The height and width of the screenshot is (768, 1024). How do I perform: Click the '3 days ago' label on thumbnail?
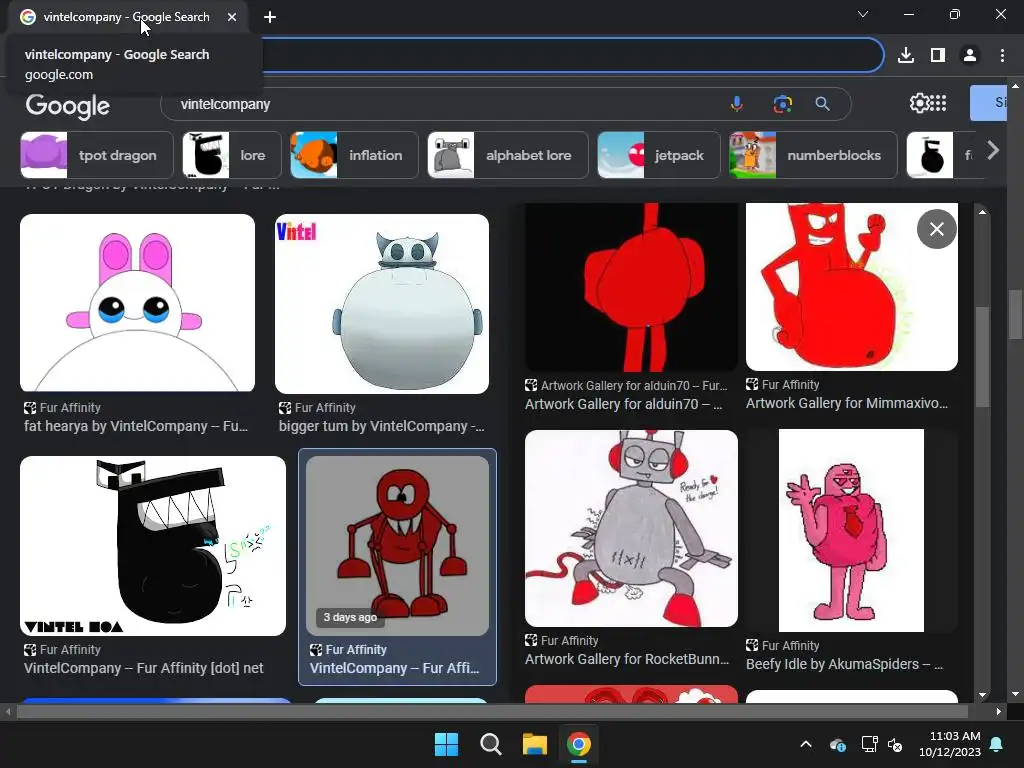350,617
